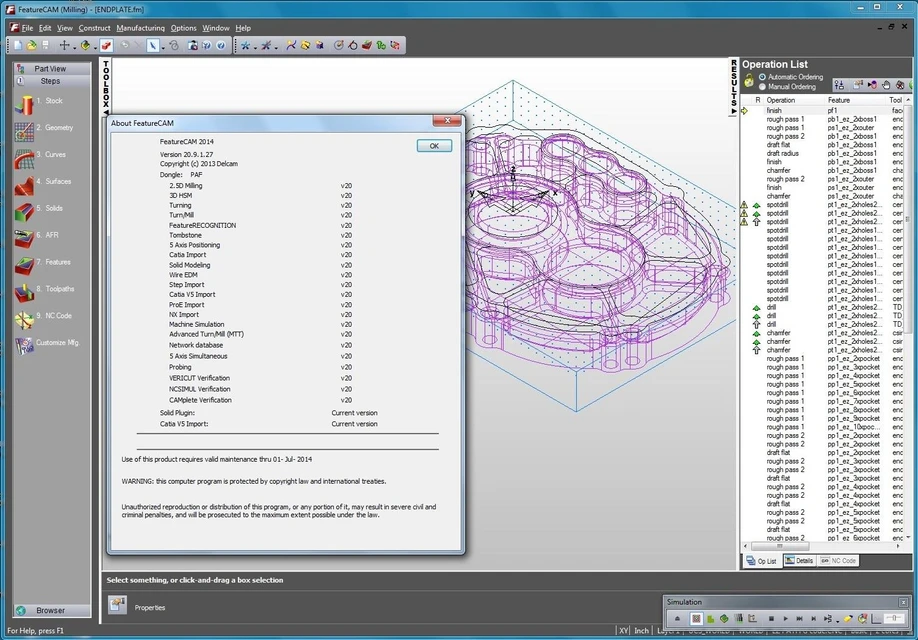
Task: Click the Browser globe icon
Action: click(21, 610)
